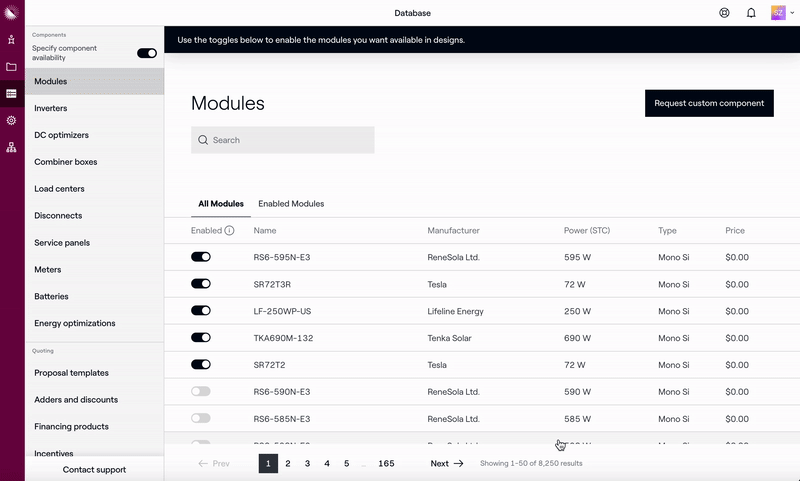The image size is (800, 481).
Task: Switch to the Enabled Modules tab
Action: (291, 204)
